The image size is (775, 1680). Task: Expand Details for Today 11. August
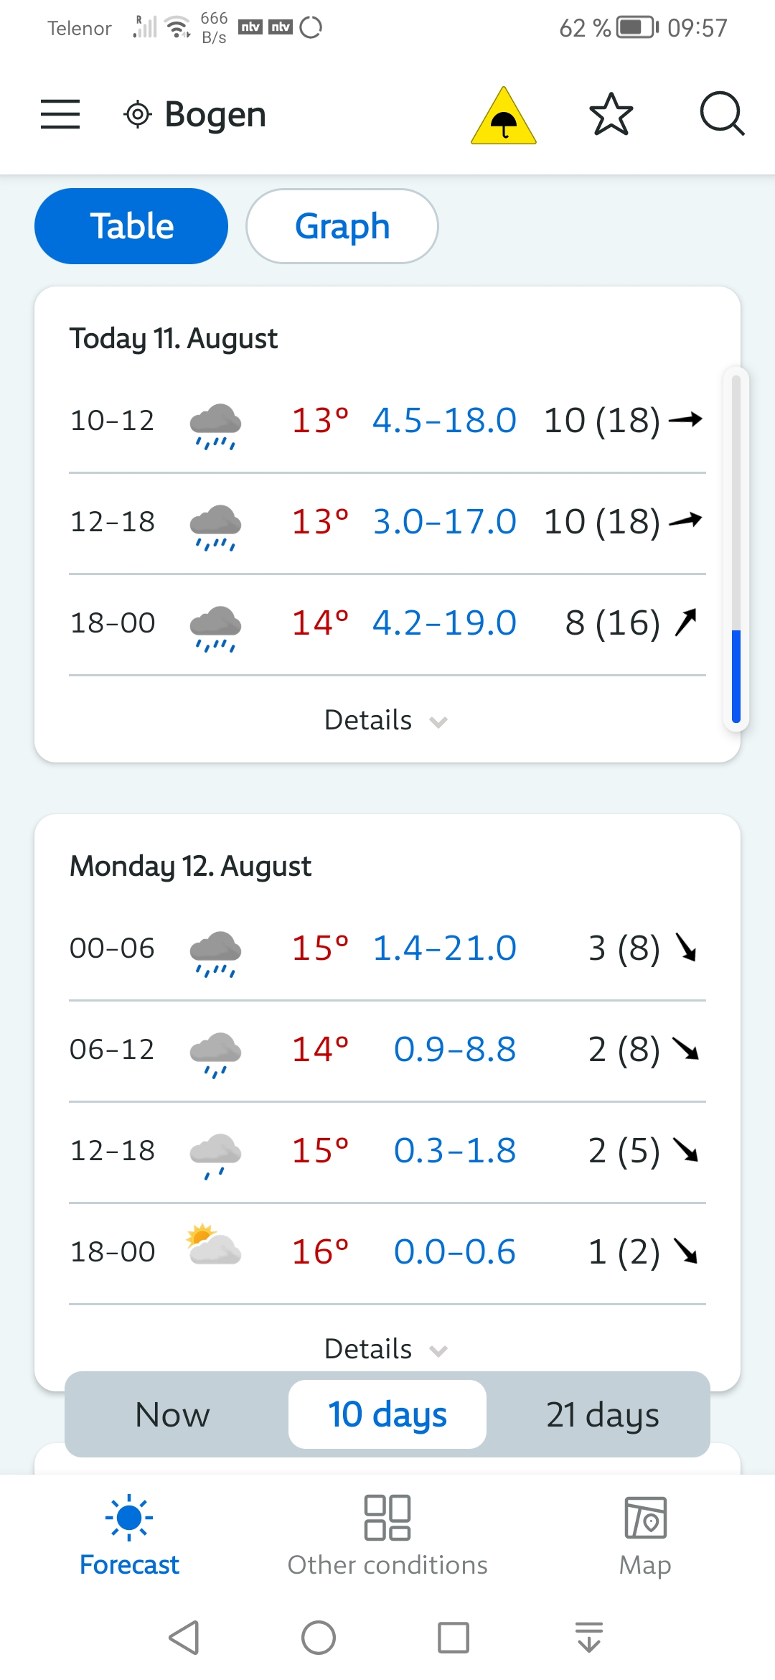point(386,719)
